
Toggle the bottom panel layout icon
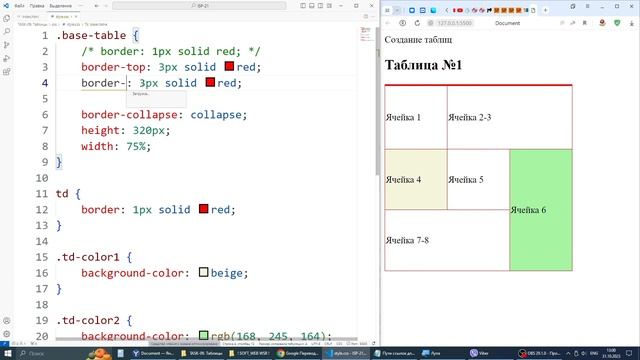tap(311, 6)
